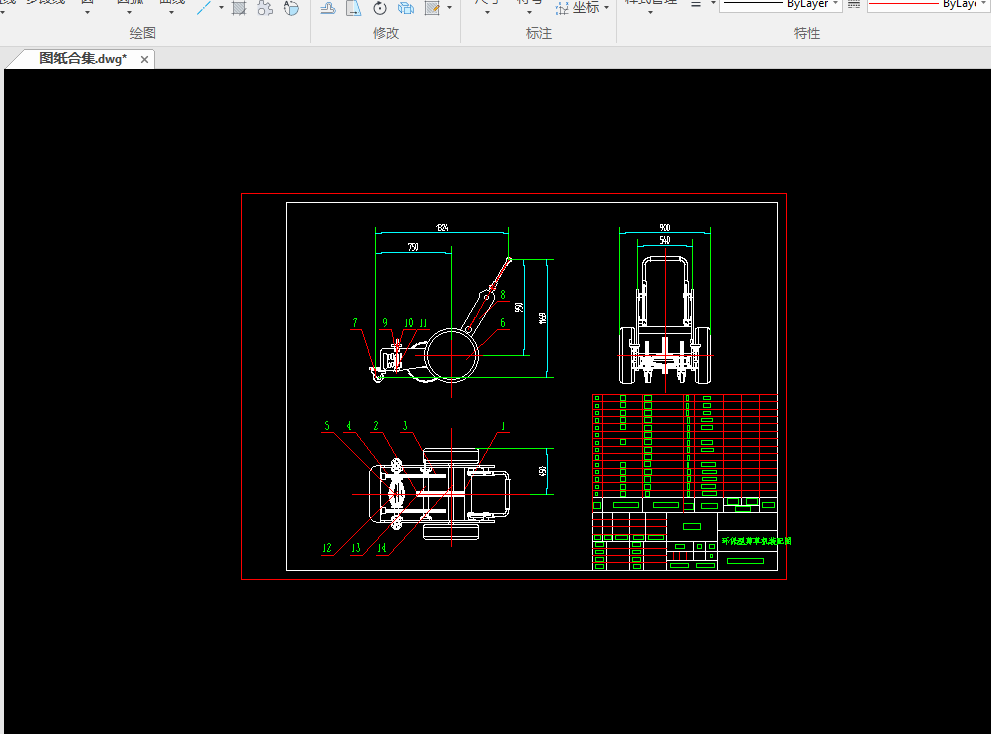The height and width of the screenshot is (734, 991).
Task: Click the 坐标 dimension button
Action: point(578,8)
